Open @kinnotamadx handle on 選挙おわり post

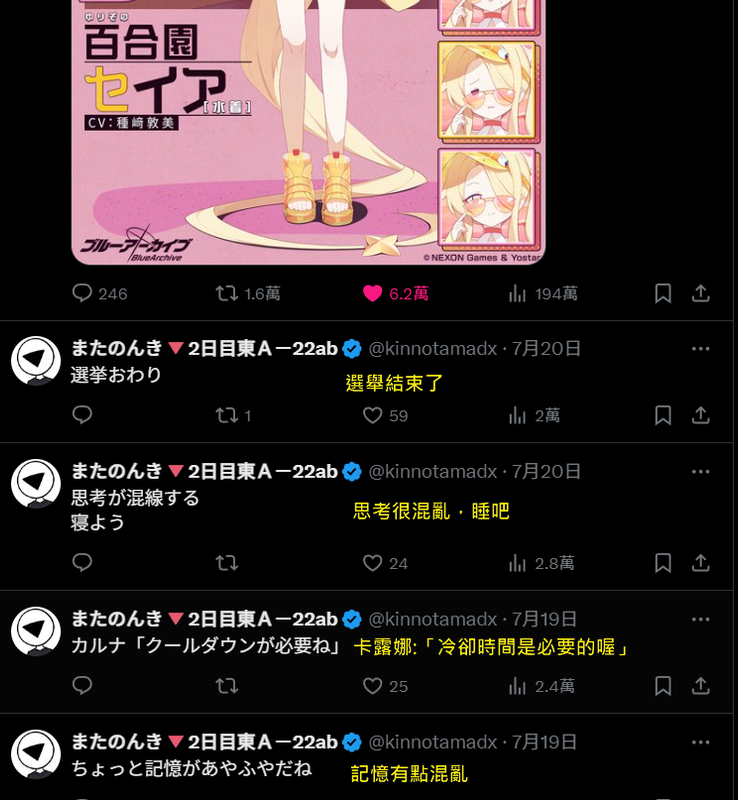[432, 348]
